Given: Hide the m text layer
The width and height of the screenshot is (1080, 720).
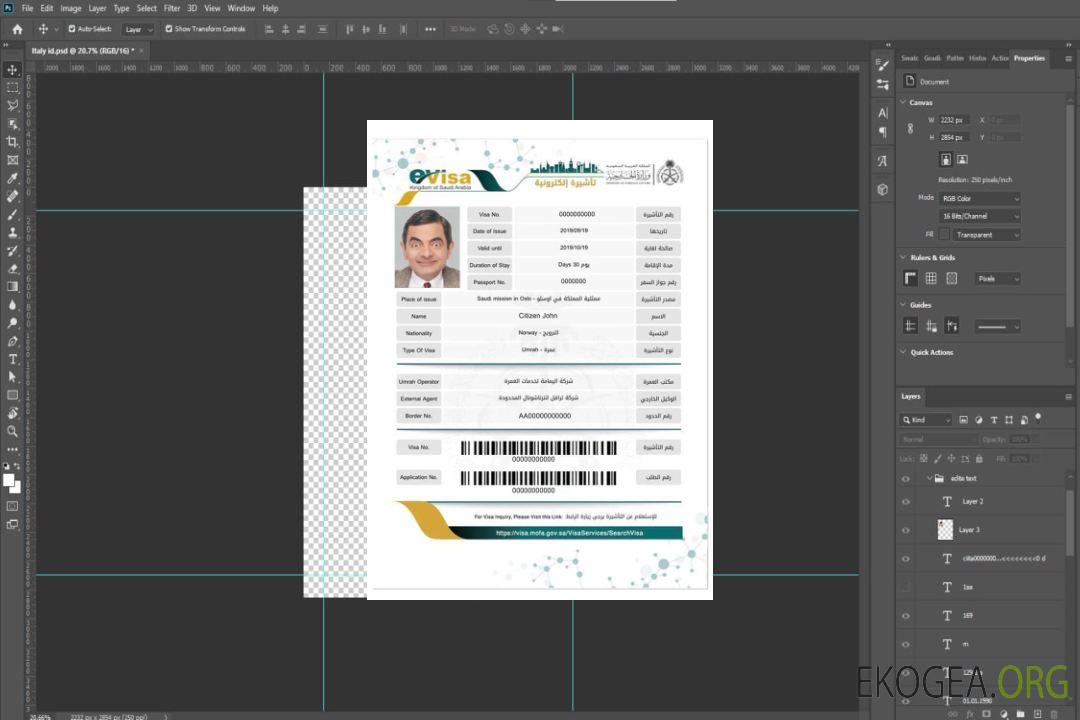Looking at the screenshot, I should (x=906, y=645).
